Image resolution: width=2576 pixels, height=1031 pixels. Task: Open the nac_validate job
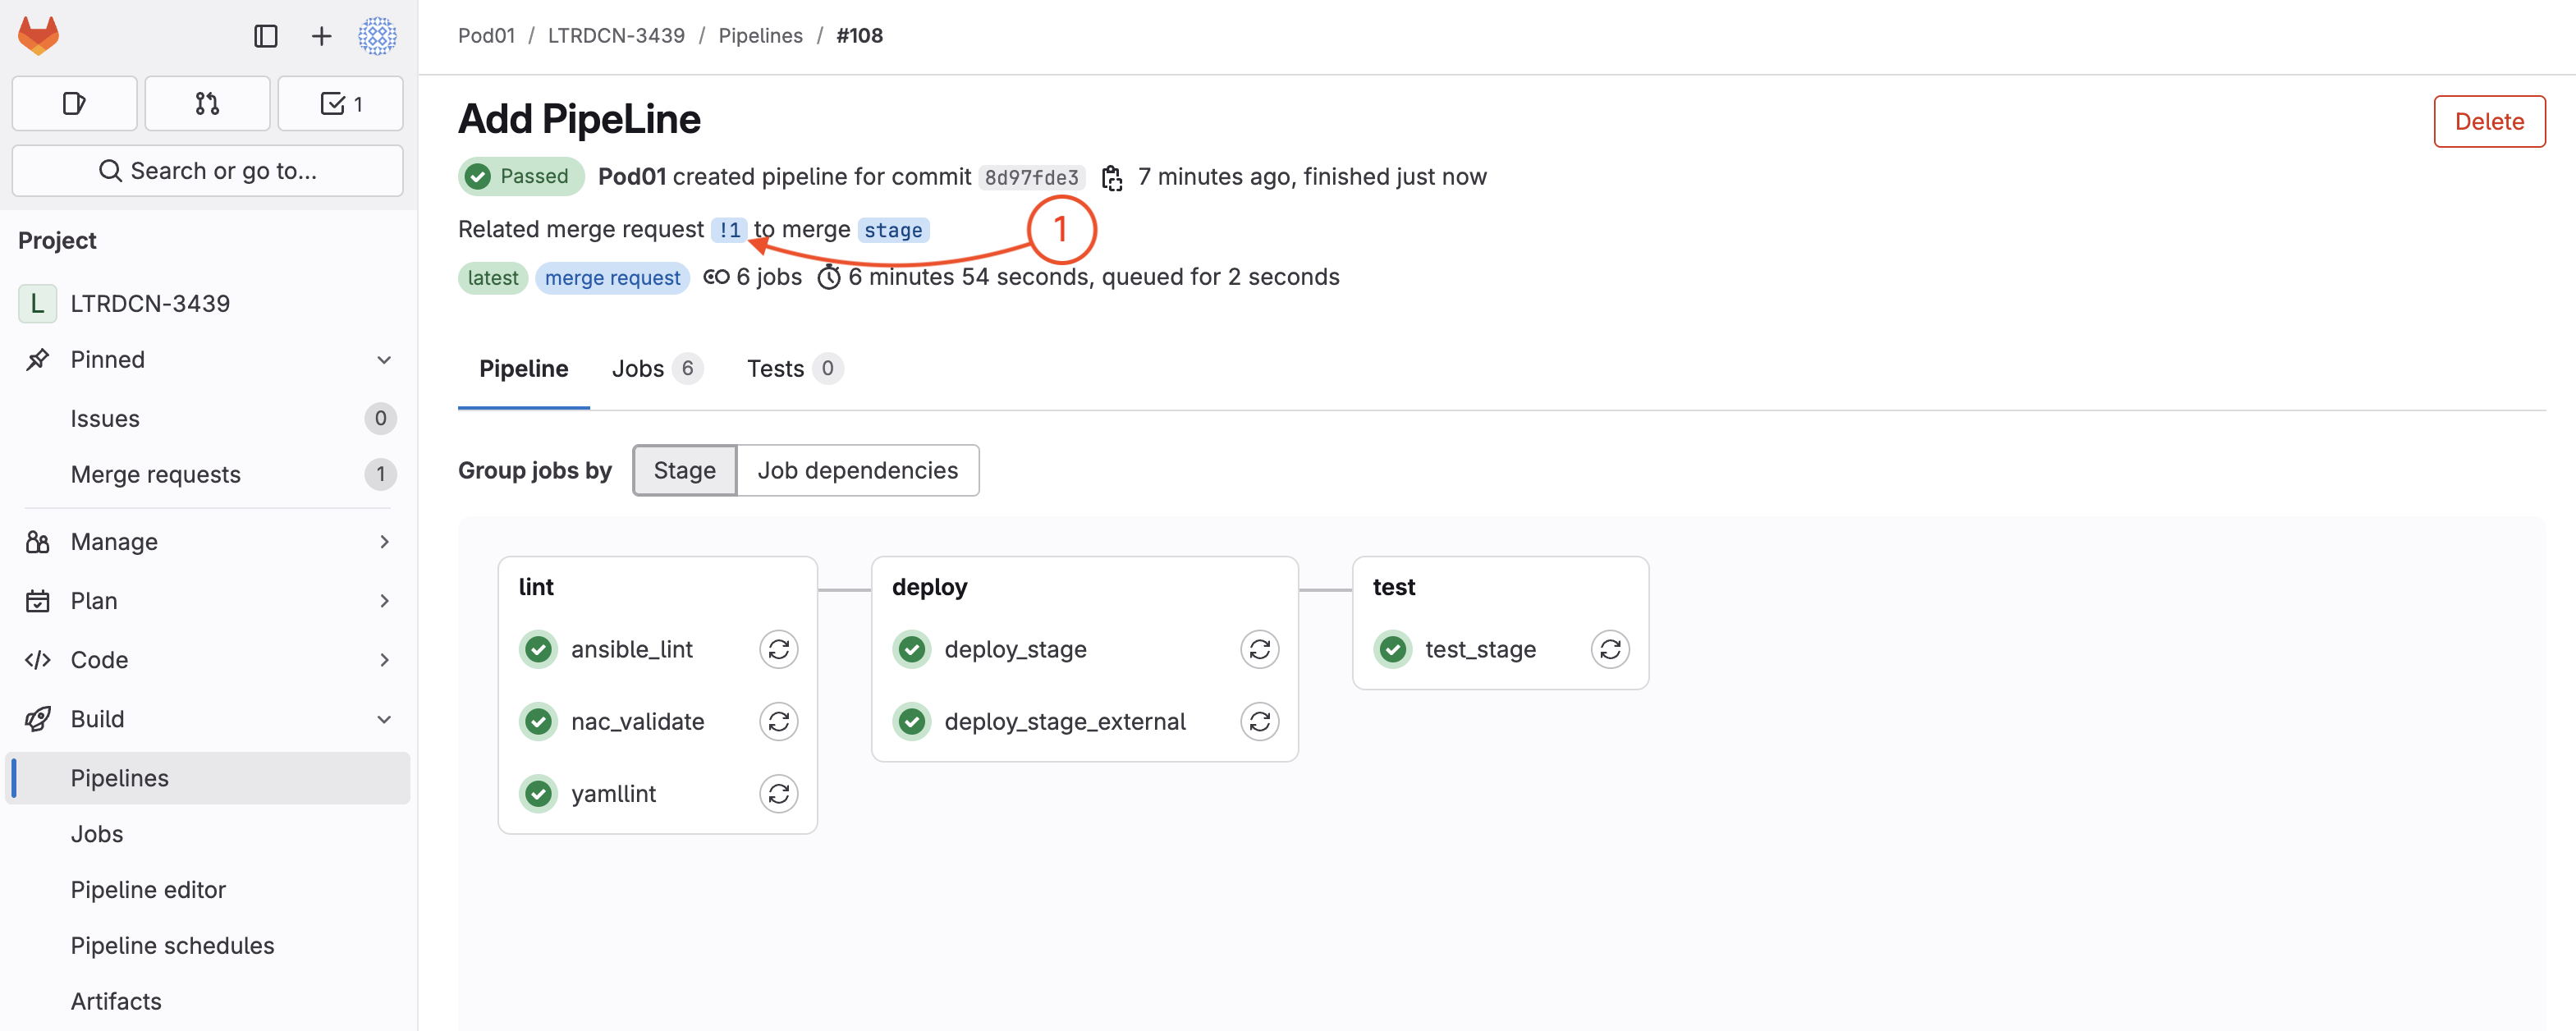tap(638, 721)
